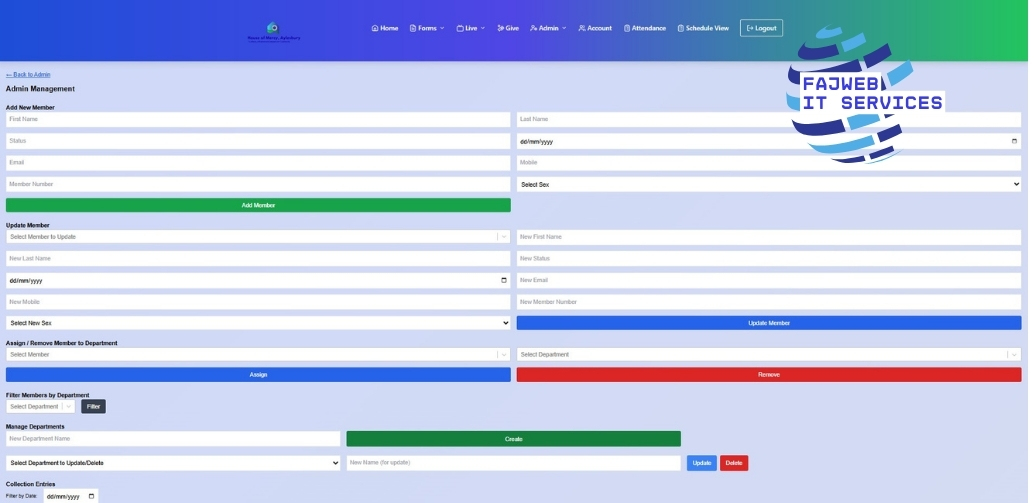Go to the Home page
Viewport: 1034px width, 503px height.
385,28
